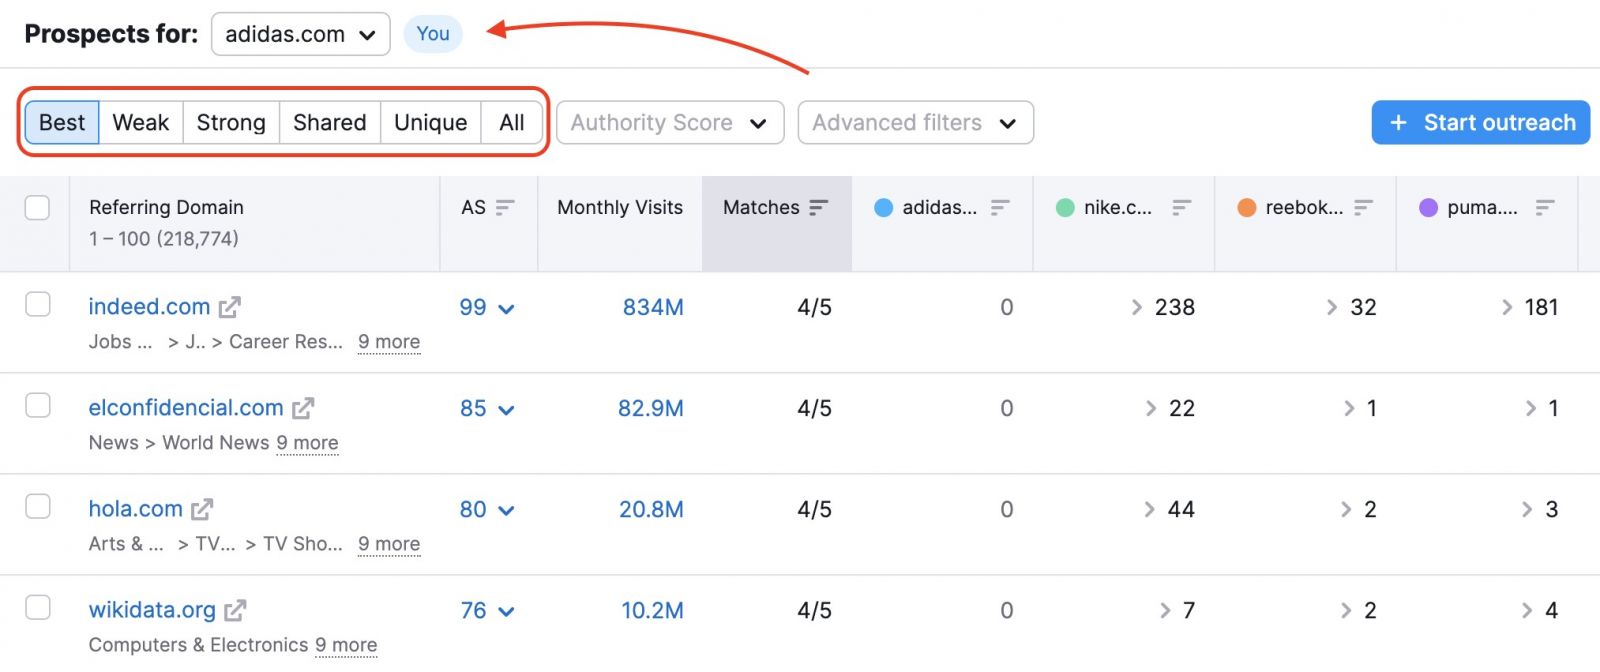
Task: Check the elconfidencial.com row checkbox
Action: click(37, 405)
